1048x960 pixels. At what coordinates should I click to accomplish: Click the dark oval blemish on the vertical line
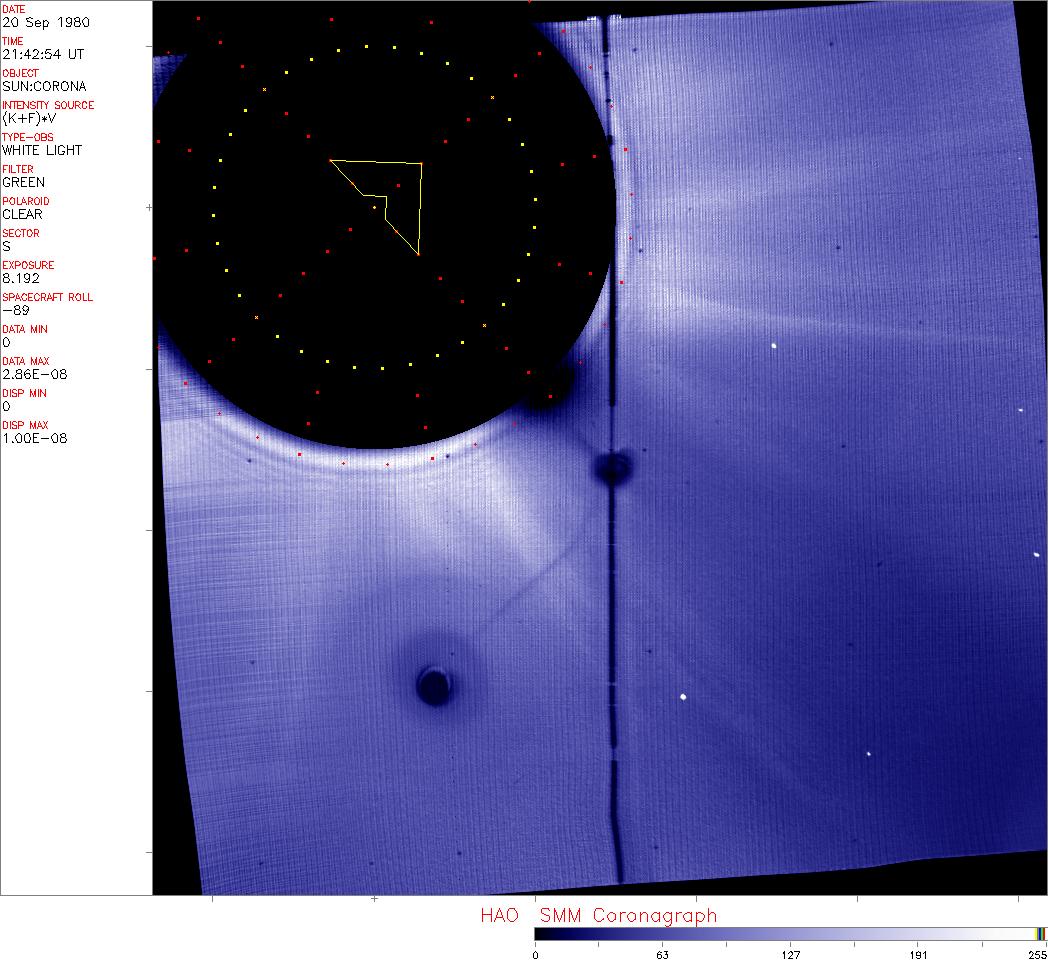coord(612,467)
